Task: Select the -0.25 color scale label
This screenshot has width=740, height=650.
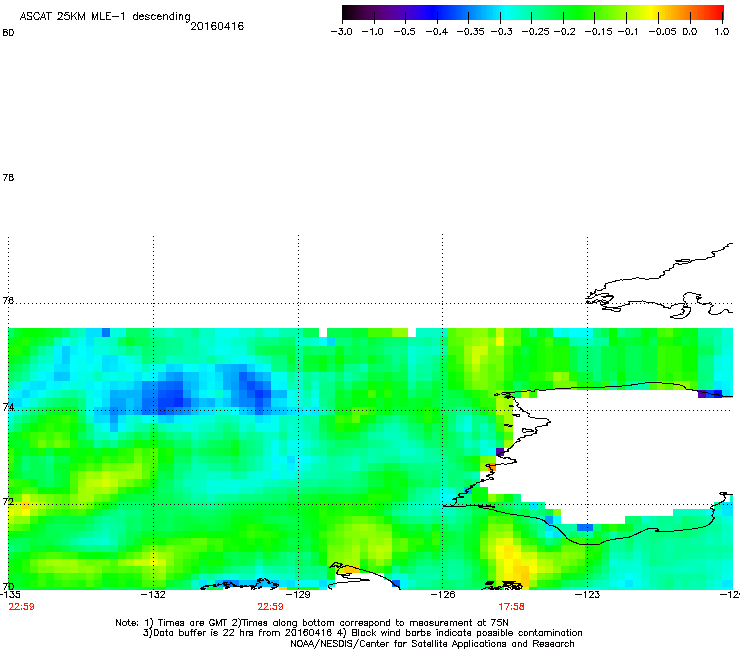Action: pos(535,32)
